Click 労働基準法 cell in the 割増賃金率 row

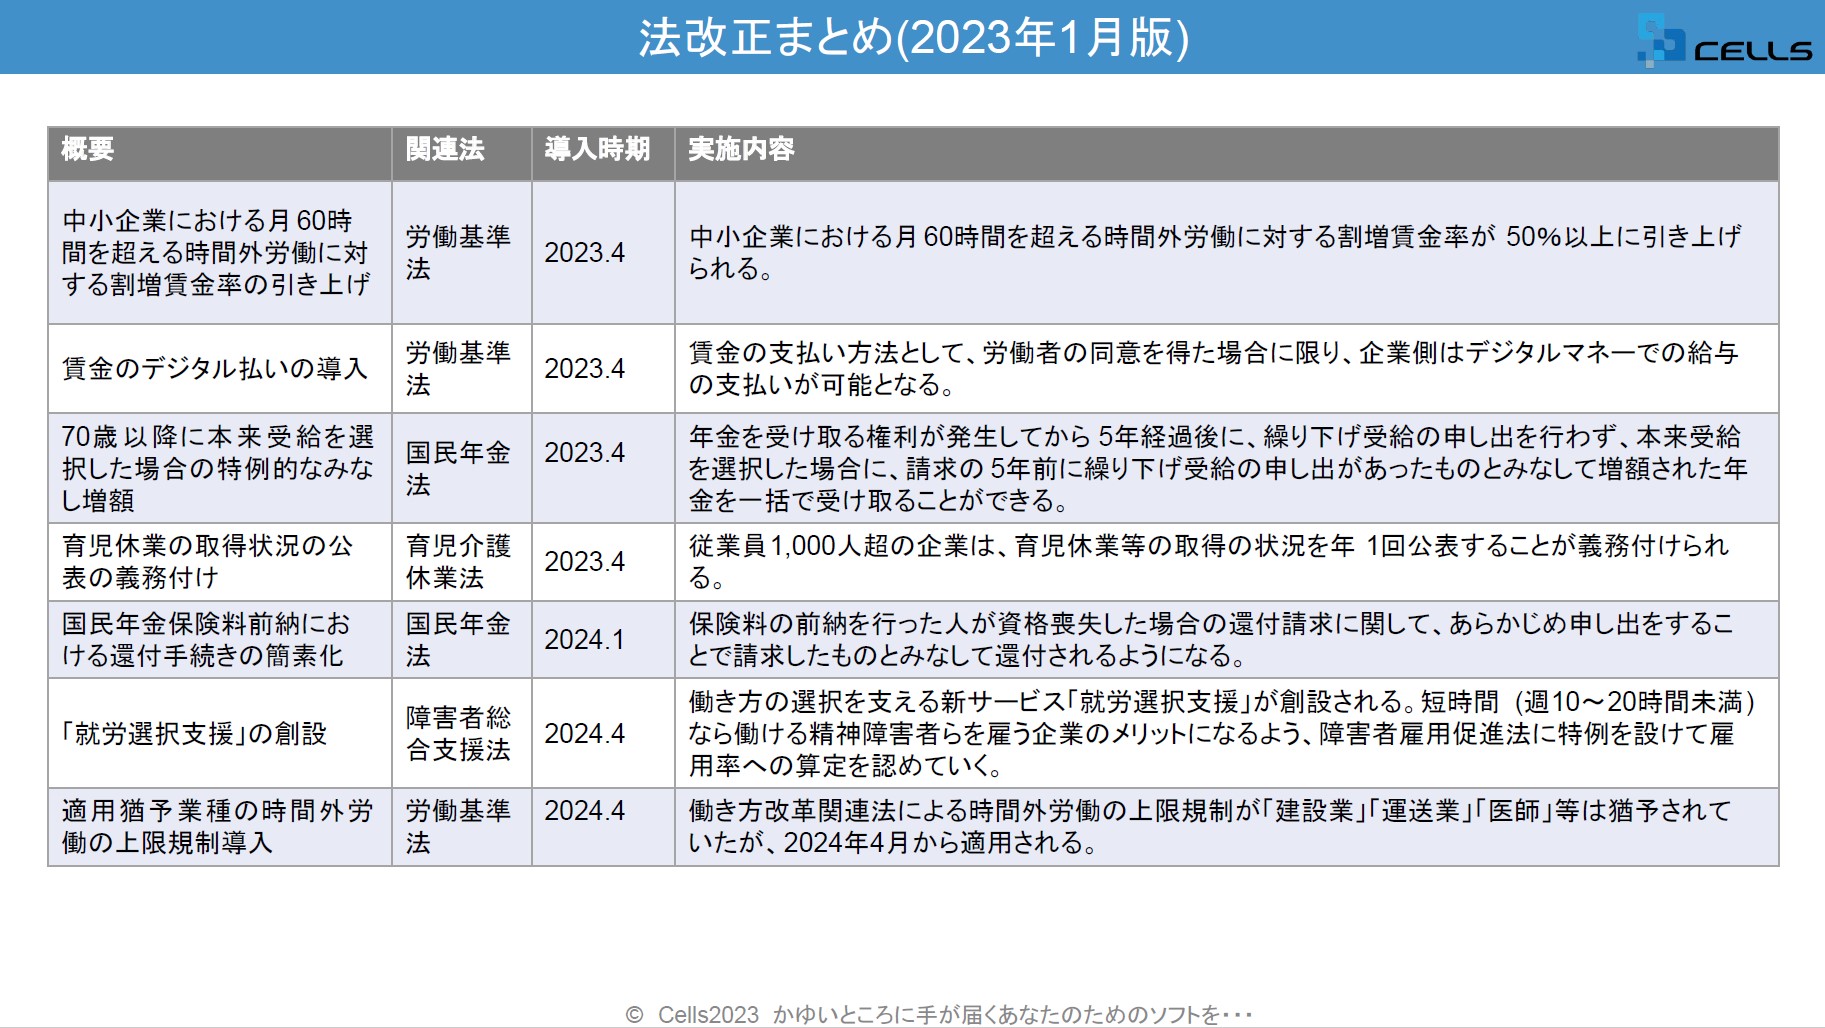click(462, 252)
